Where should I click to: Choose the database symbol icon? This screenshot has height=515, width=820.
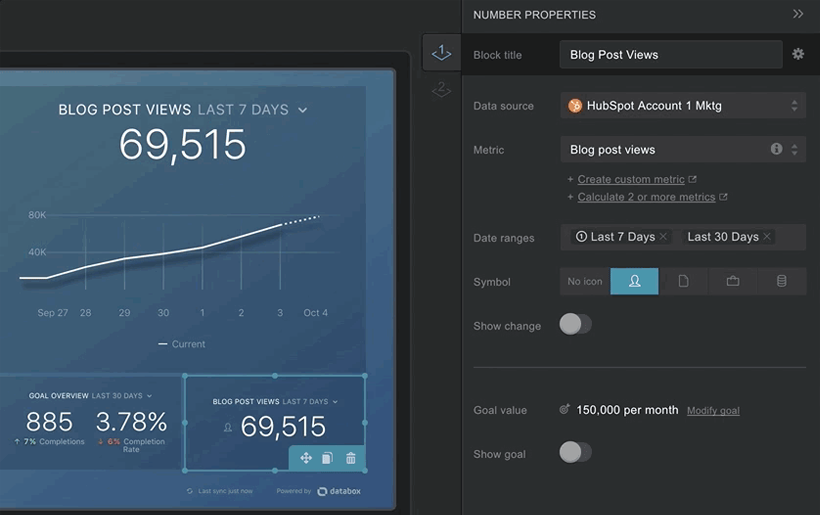pos(781,281)
